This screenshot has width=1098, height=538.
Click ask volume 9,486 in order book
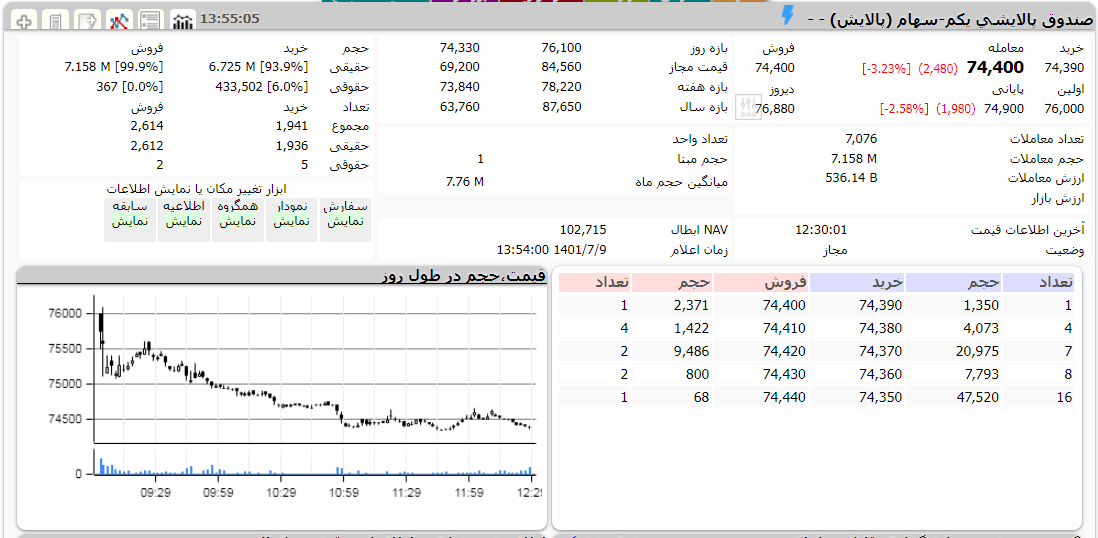point(694,351)
